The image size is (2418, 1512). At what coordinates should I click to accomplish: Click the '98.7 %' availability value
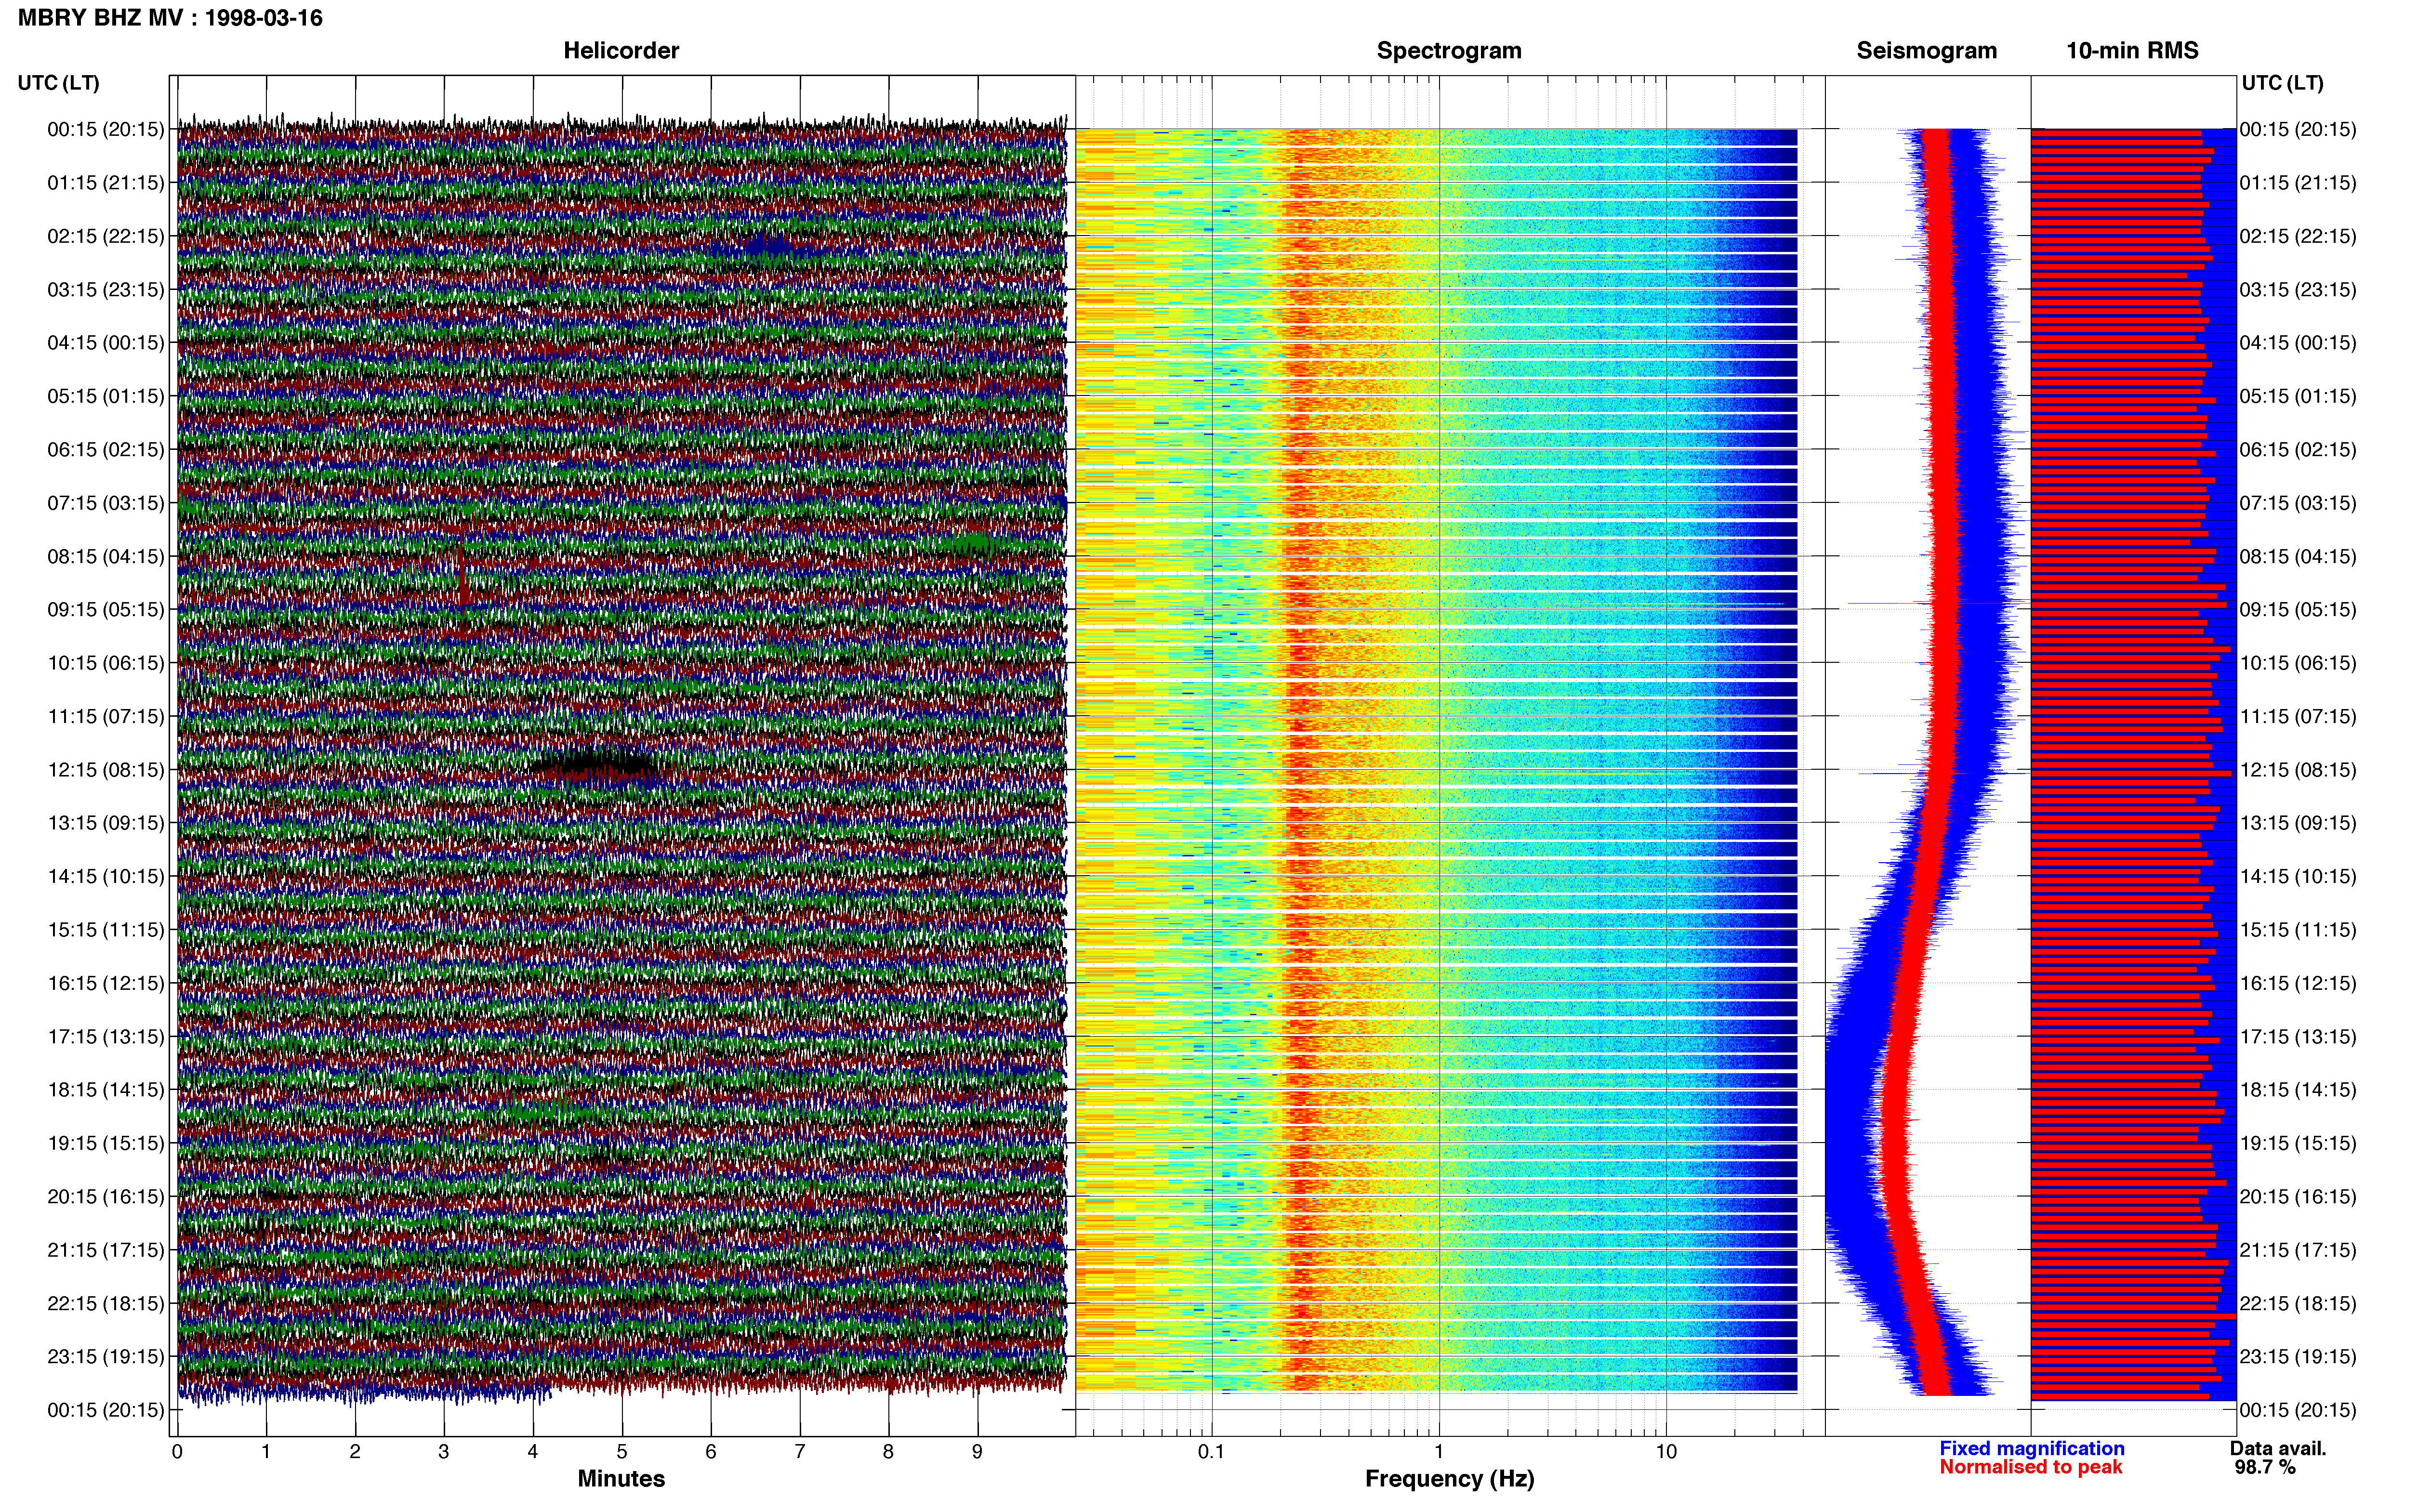point(2265,1468)
